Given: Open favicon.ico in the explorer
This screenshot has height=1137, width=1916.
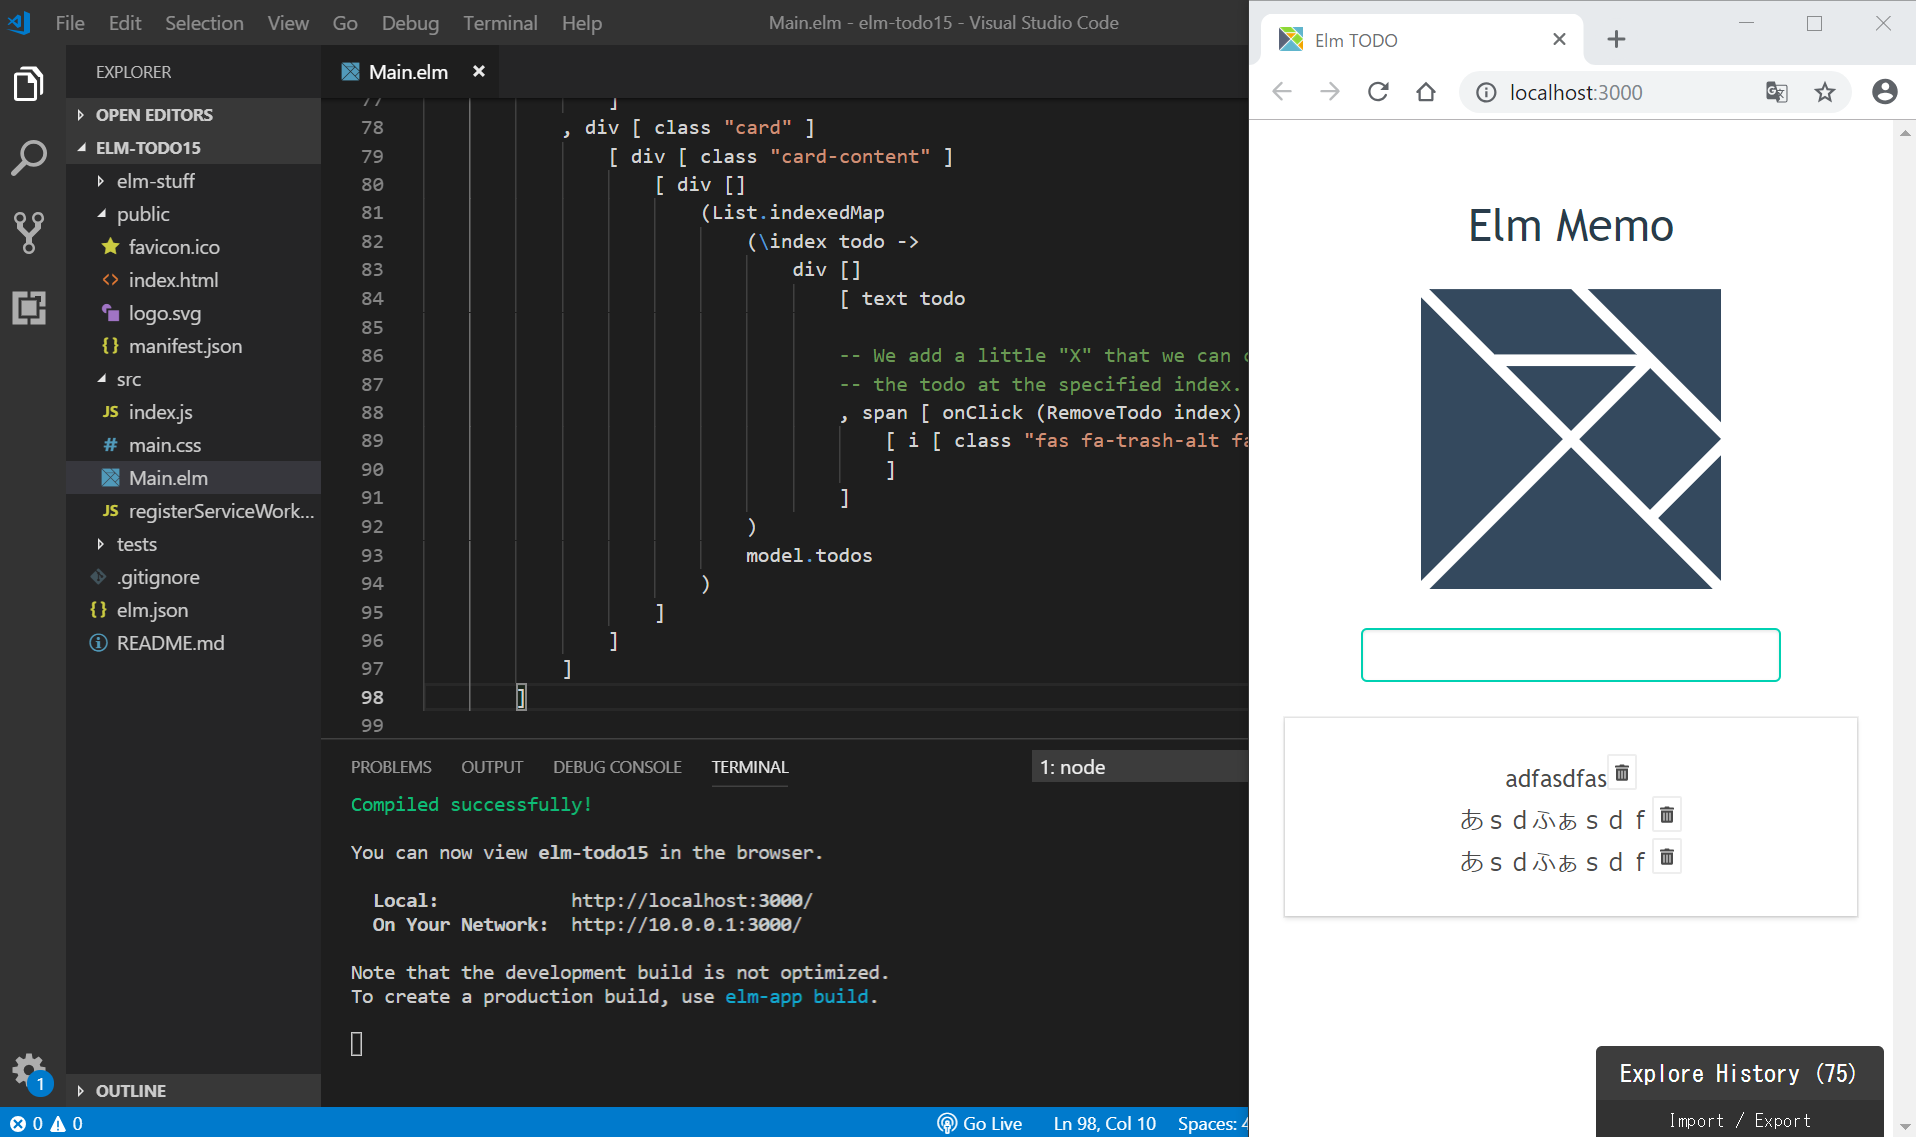Looking at the screenshot, I should coord(193,247).
